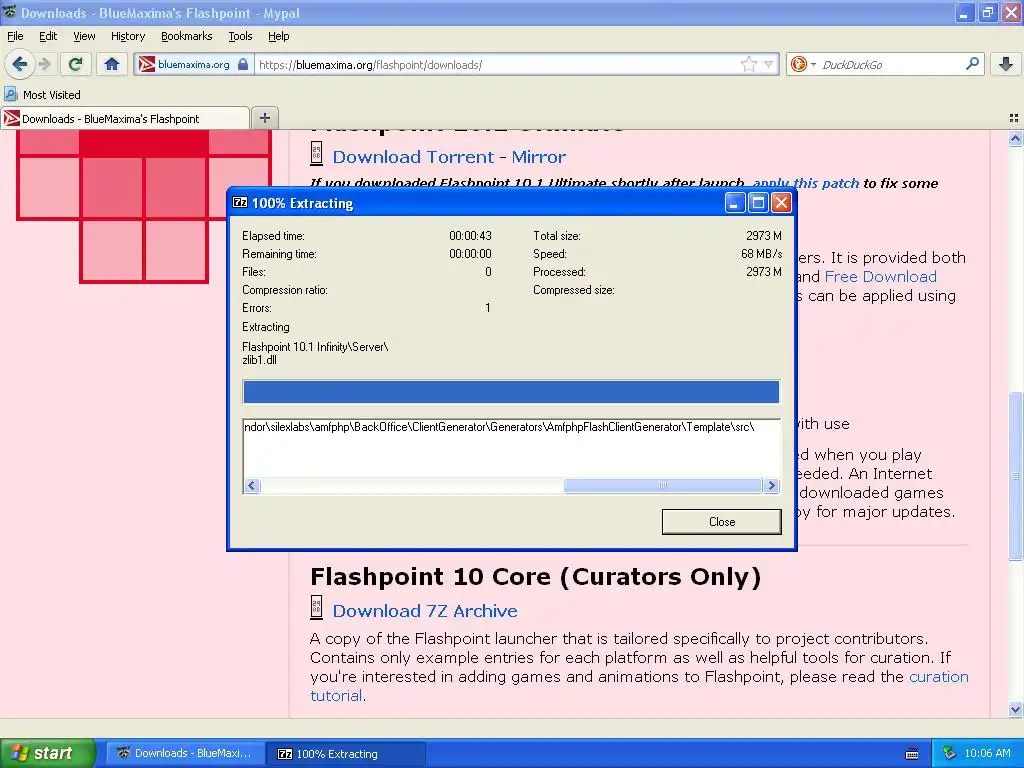
Task: Click the Flashpoint logo image
Action: (144, 206)
